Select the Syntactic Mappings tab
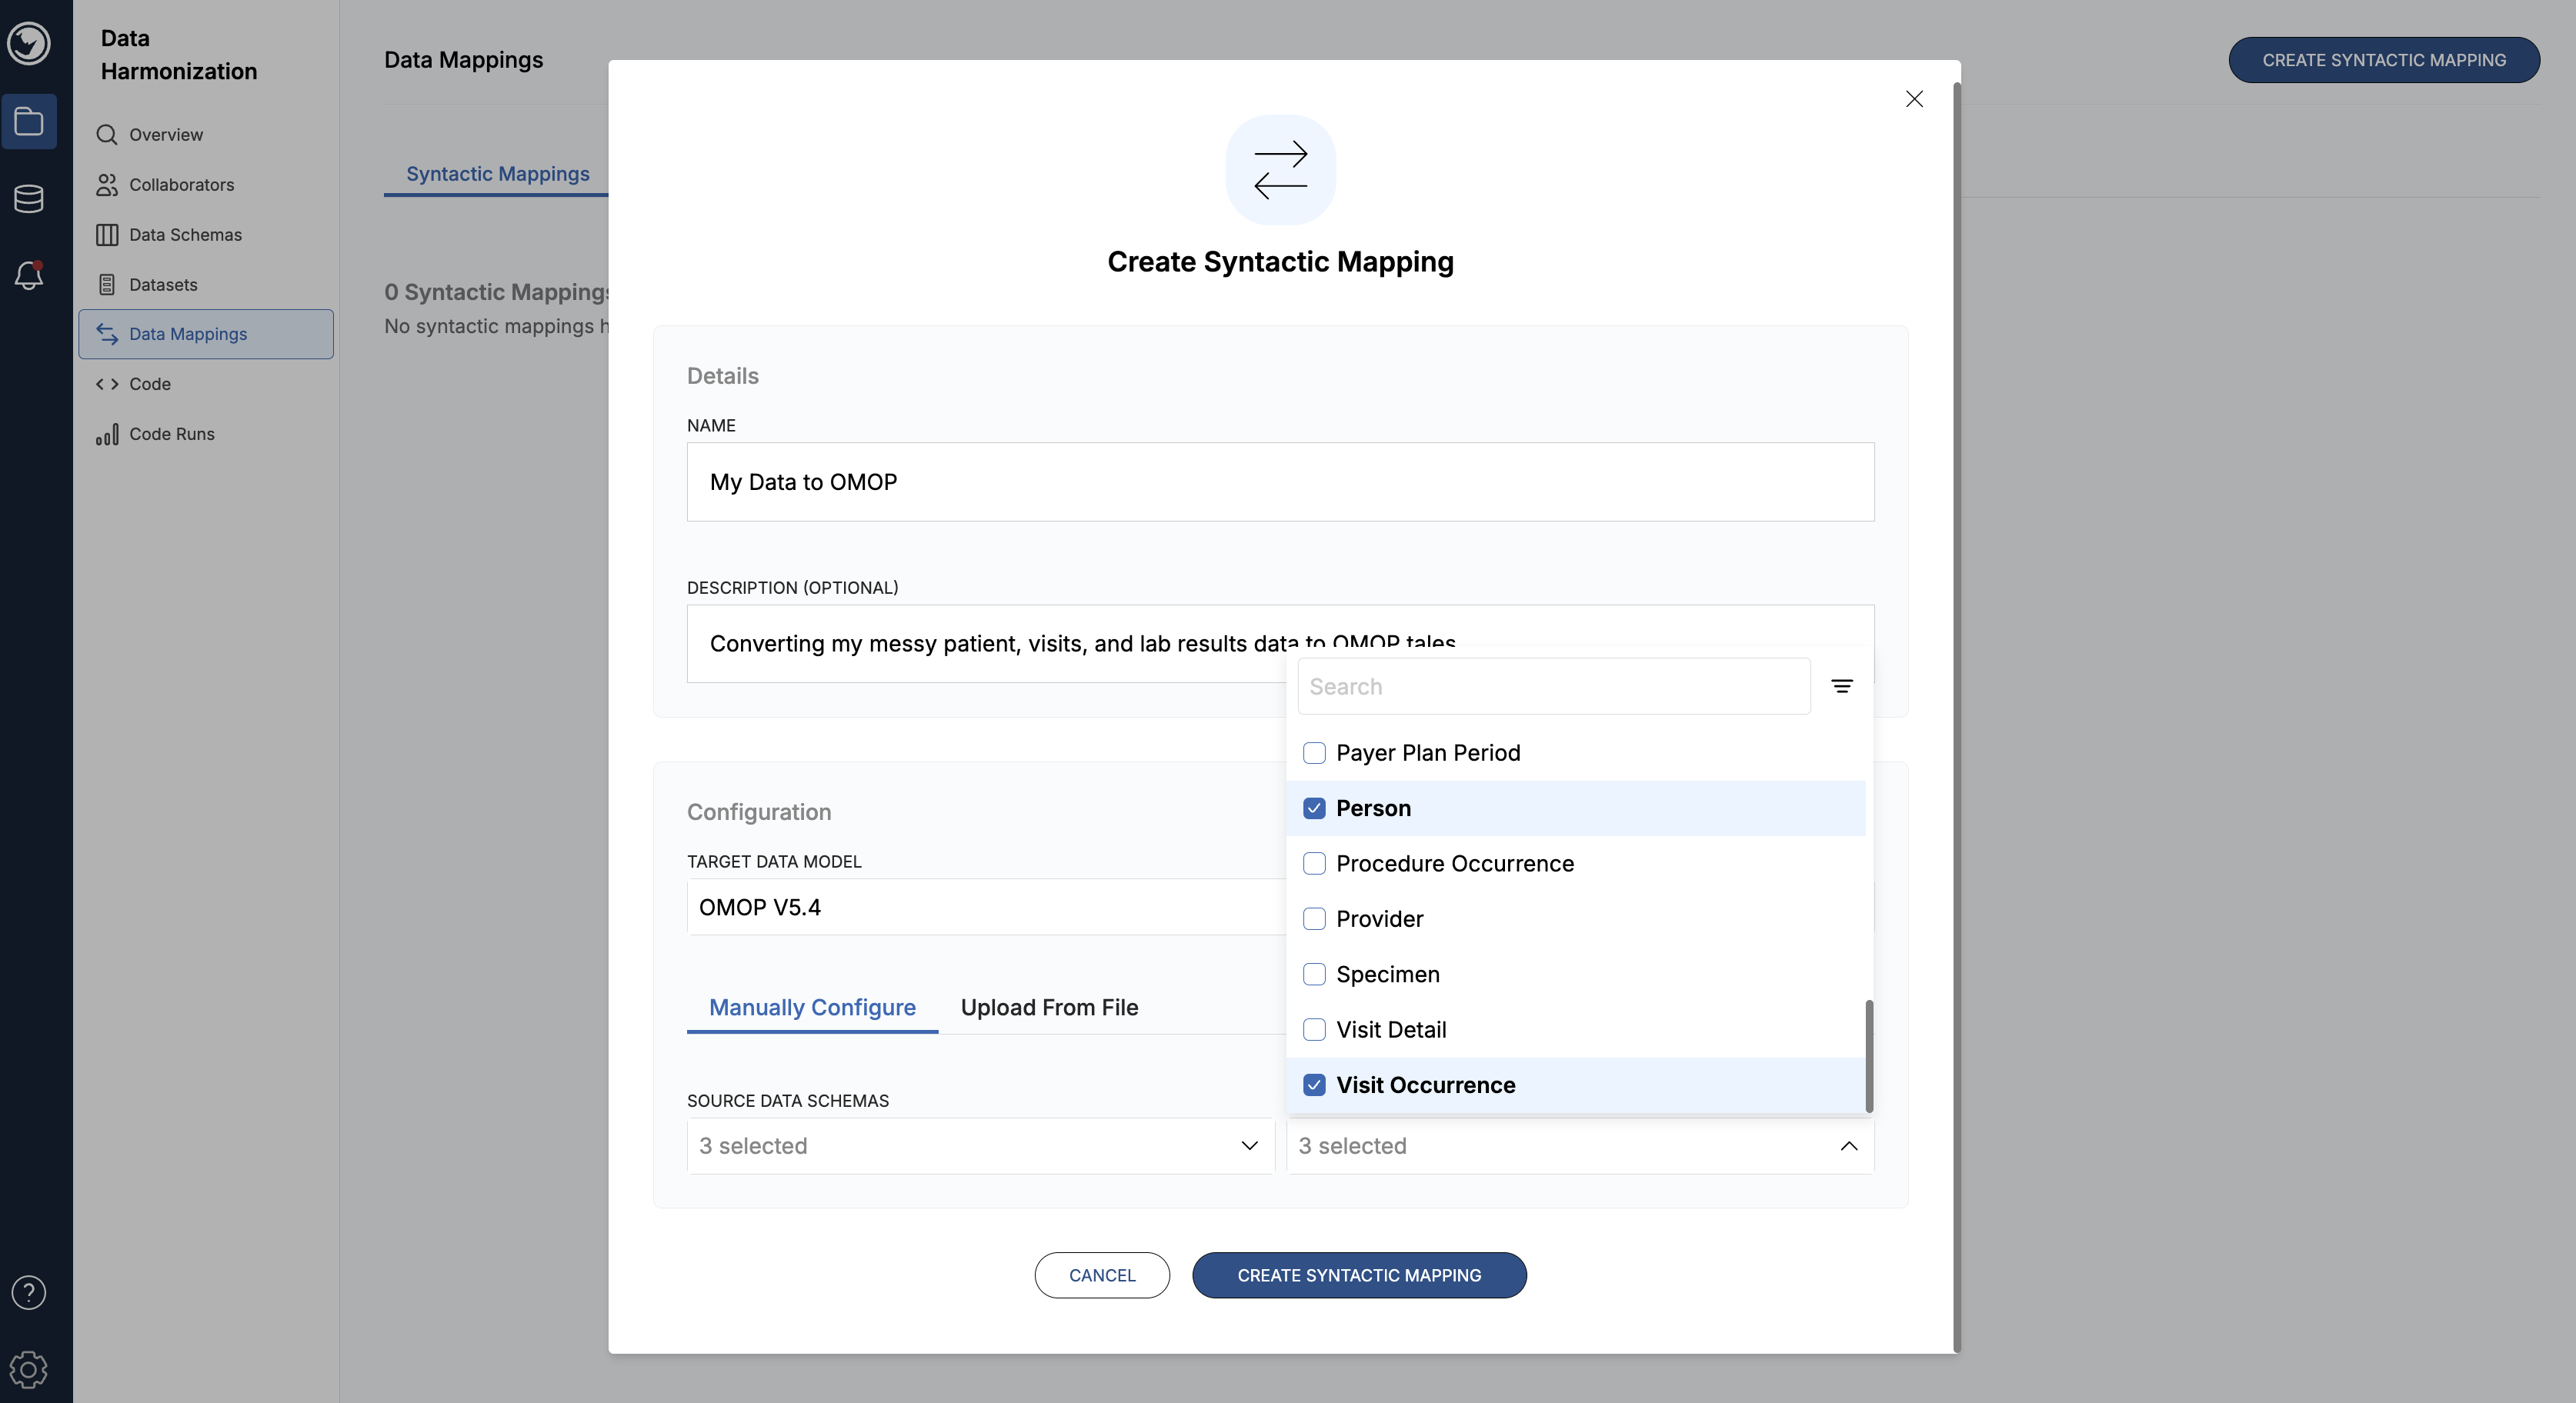 click(497, 173)
